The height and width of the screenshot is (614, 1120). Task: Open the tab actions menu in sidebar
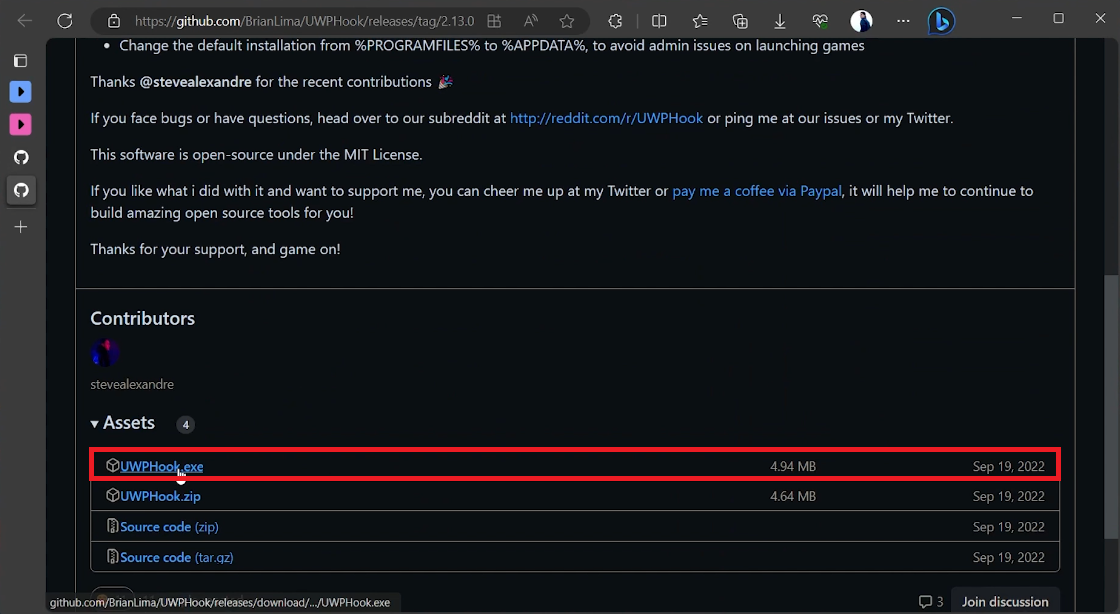point(21,61)
